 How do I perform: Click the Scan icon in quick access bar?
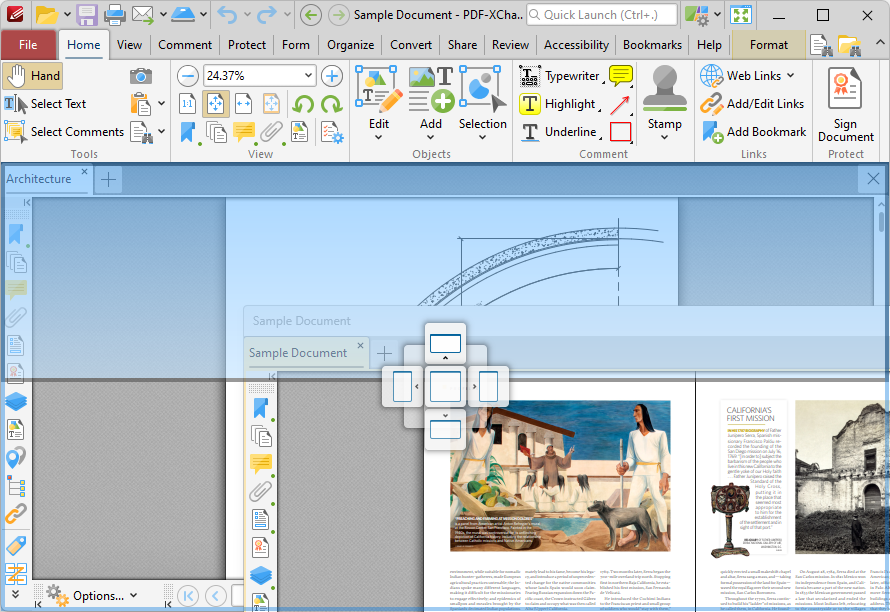click(x=183, y=15)
